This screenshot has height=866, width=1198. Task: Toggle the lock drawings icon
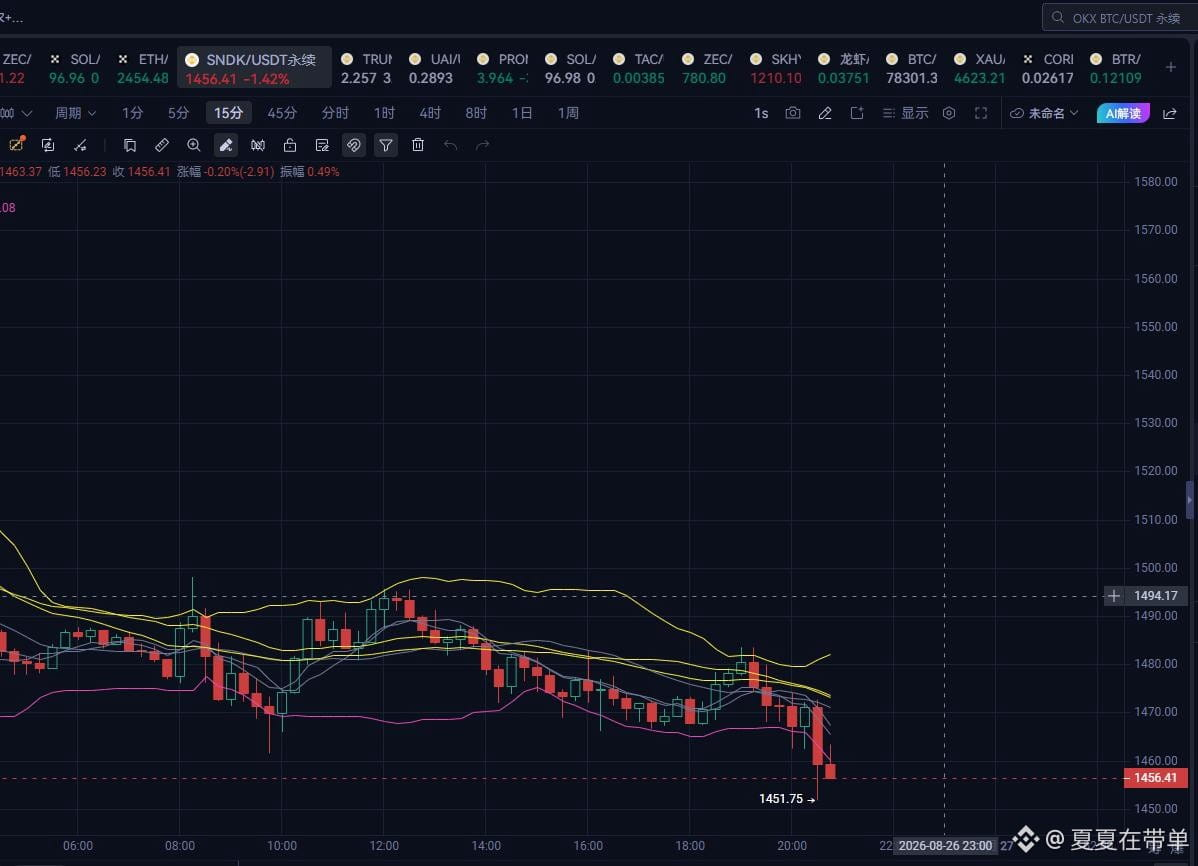pyautogui.click(x=290, y=145)
